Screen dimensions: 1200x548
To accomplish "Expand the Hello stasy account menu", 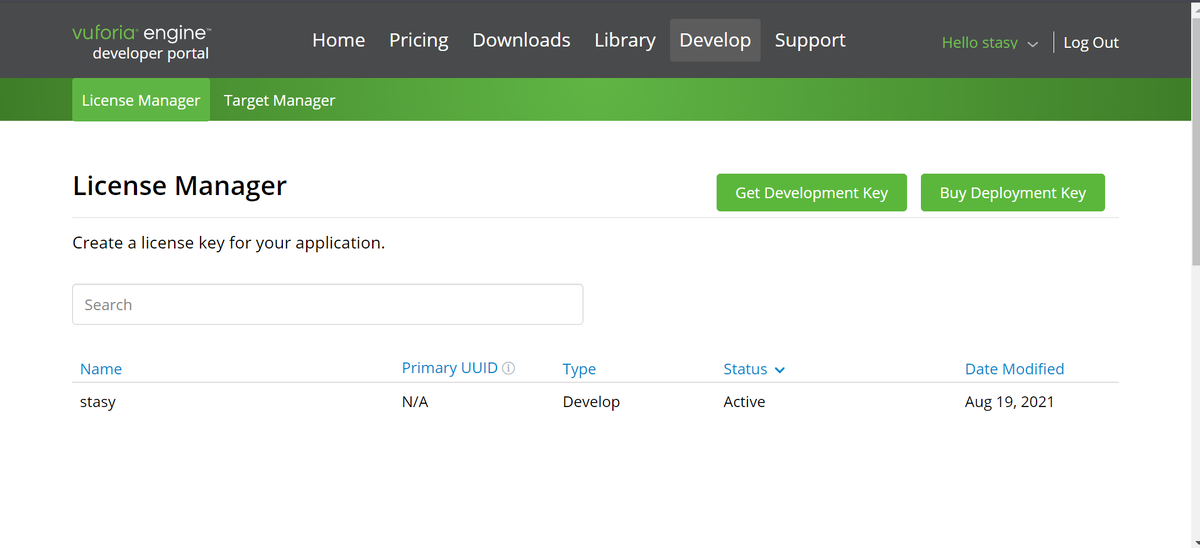I will (990, 43).
